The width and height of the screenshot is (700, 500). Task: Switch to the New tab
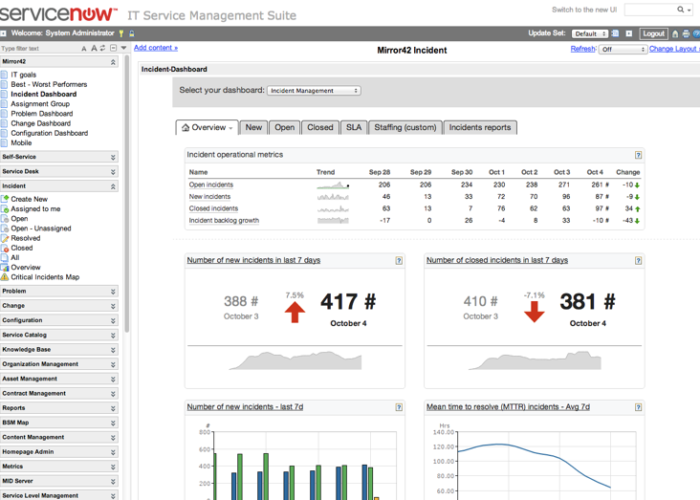click(x=254, y=128)
